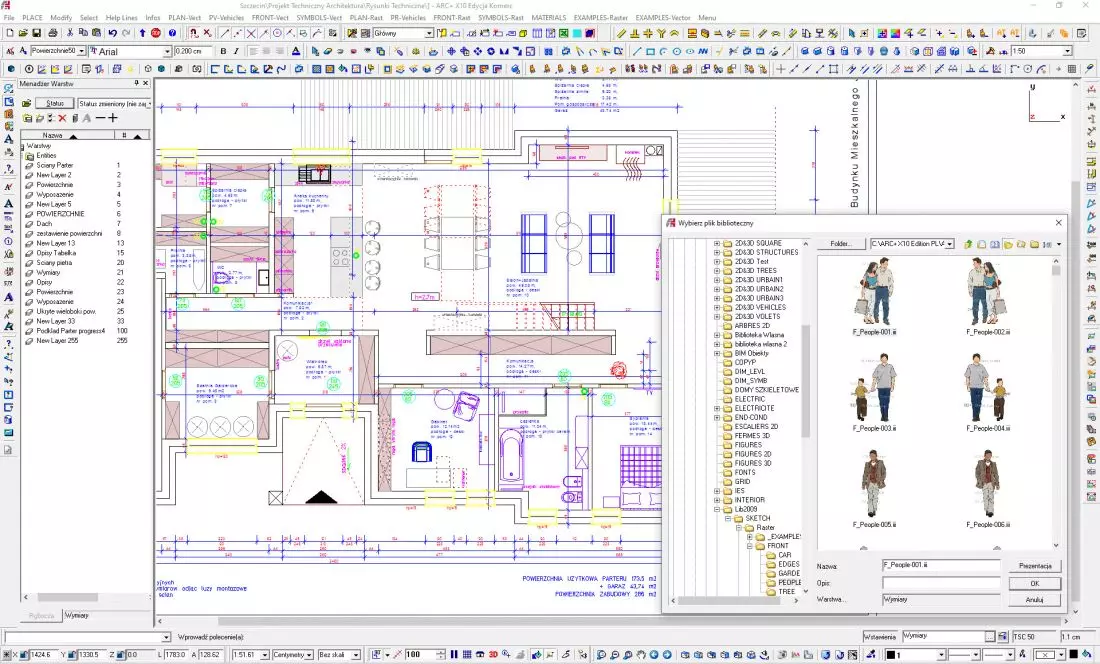Toggle the New Layer 2 layer icon
This screenshot has width=1100, height=664.
pos(29,175)
